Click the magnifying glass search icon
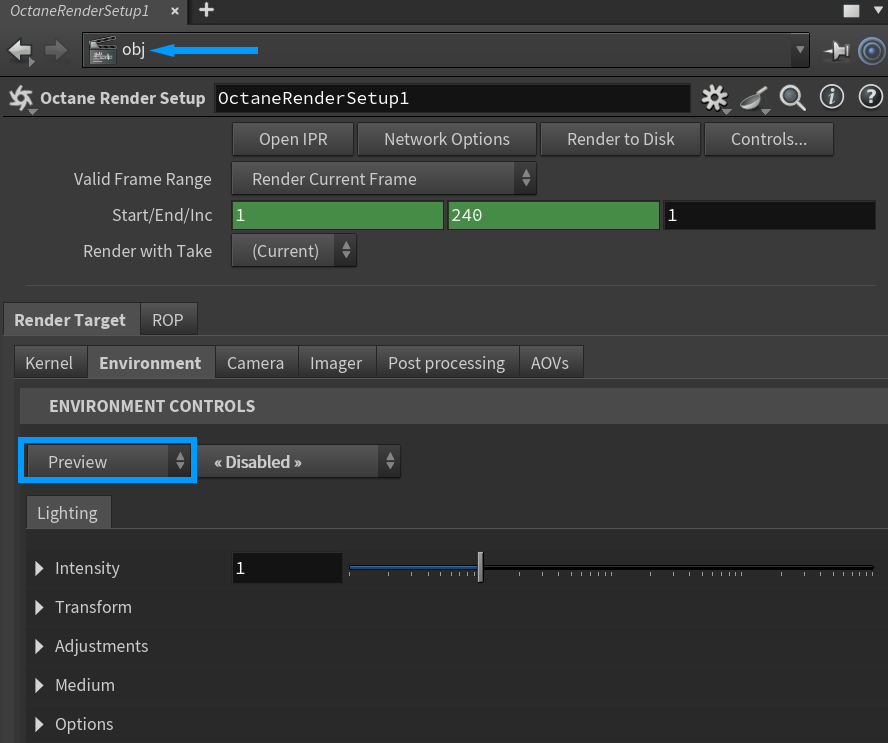 point(793,97)
